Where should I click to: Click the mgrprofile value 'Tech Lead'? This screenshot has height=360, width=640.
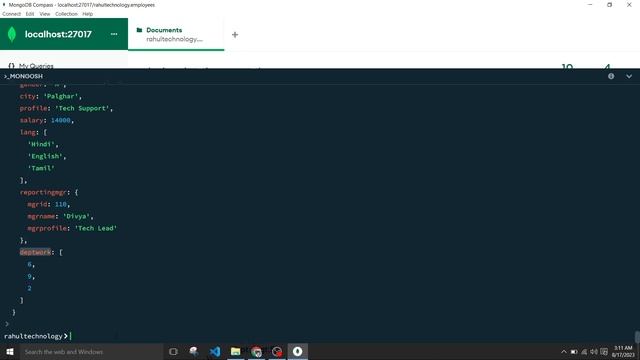(x=96, y=228)
